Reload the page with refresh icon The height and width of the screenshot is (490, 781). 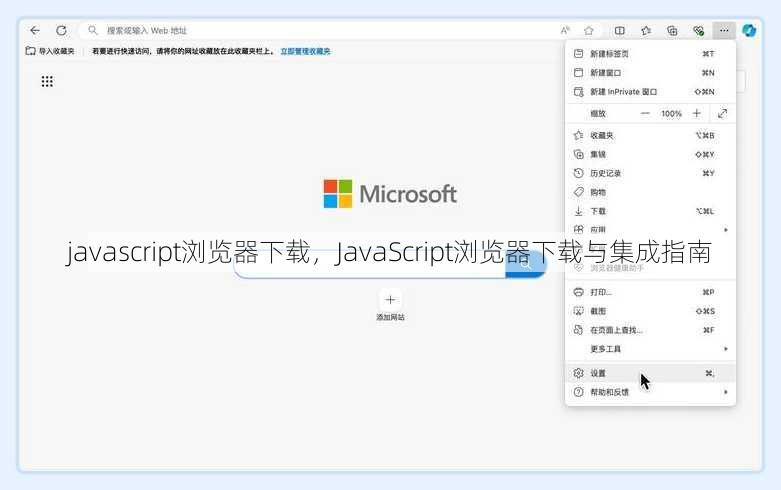(x=61, y=30)
